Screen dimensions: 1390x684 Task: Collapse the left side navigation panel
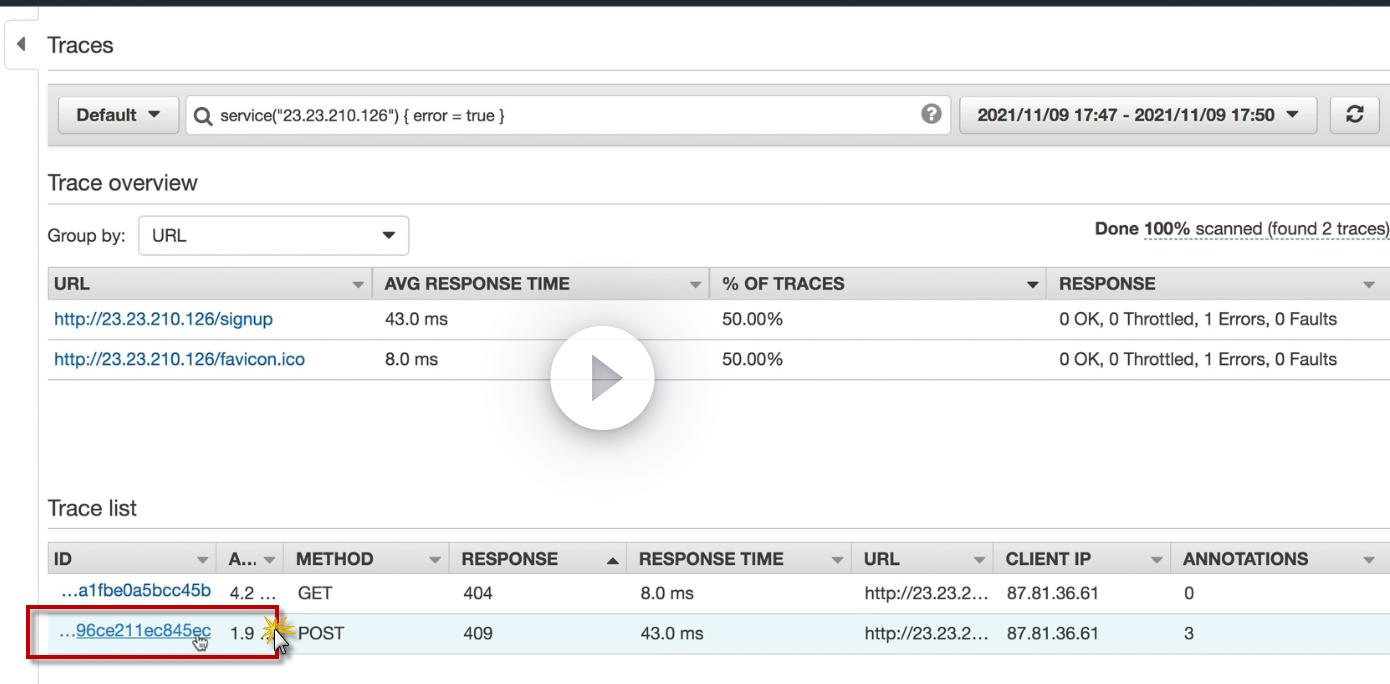[22, 46]
